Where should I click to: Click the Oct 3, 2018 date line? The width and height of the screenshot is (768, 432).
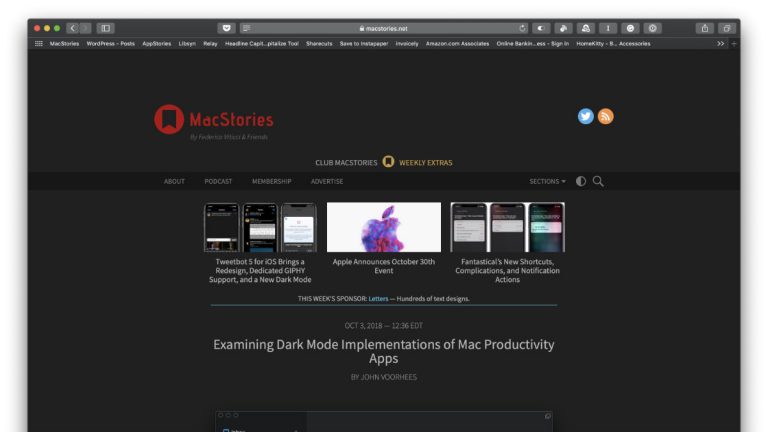click(384, 326)
